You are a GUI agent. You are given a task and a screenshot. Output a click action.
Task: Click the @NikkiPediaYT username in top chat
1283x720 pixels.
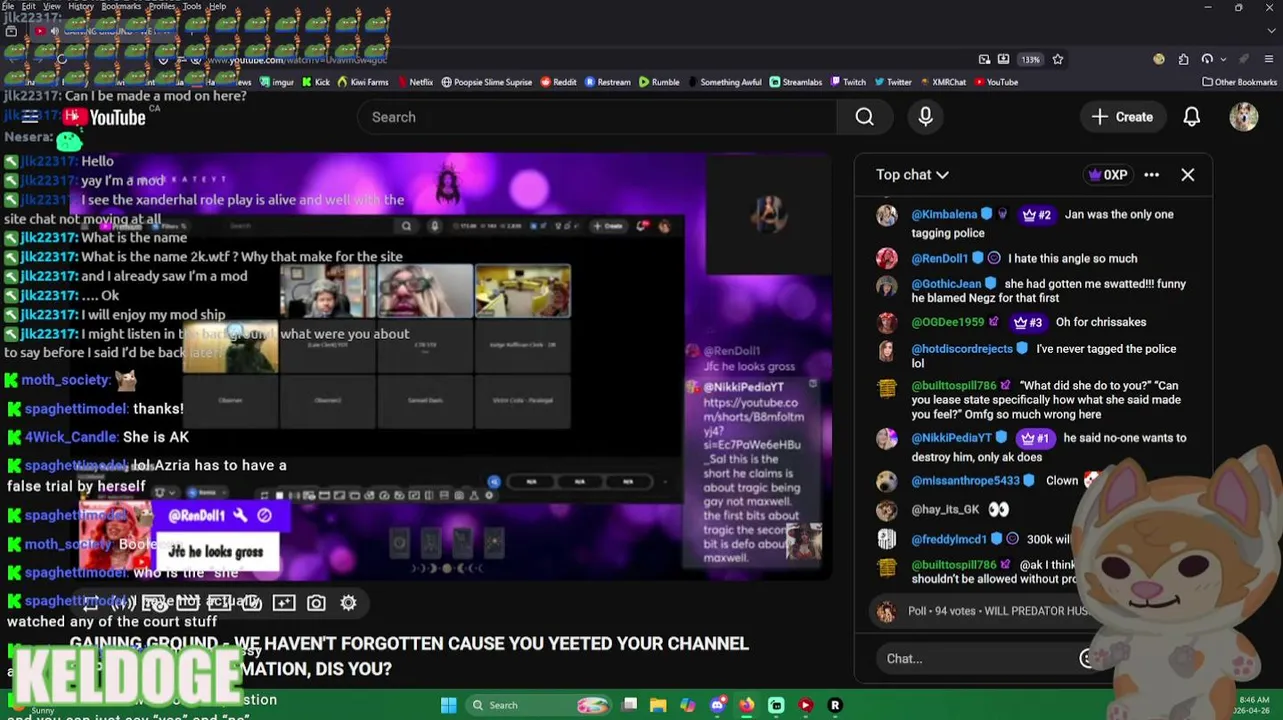click(x=951, y=438)
